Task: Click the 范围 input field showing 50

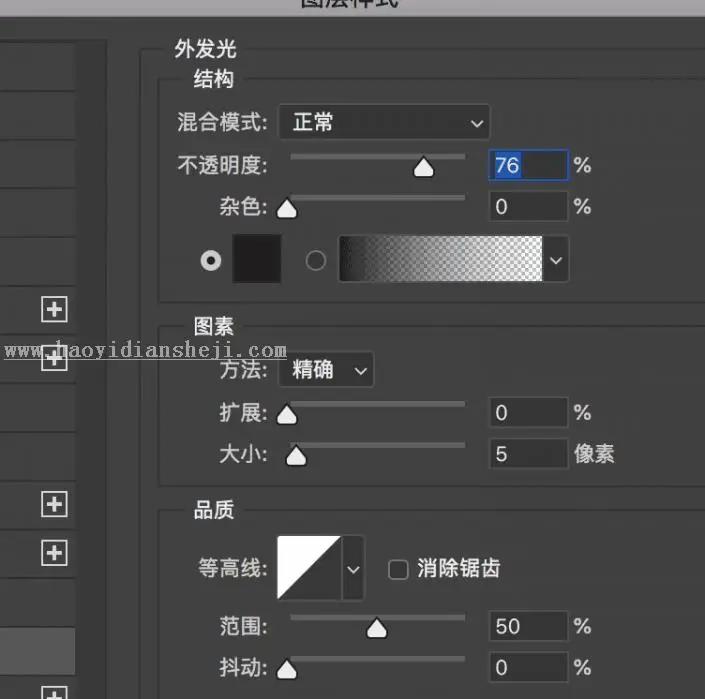Action: click(528, 626)
